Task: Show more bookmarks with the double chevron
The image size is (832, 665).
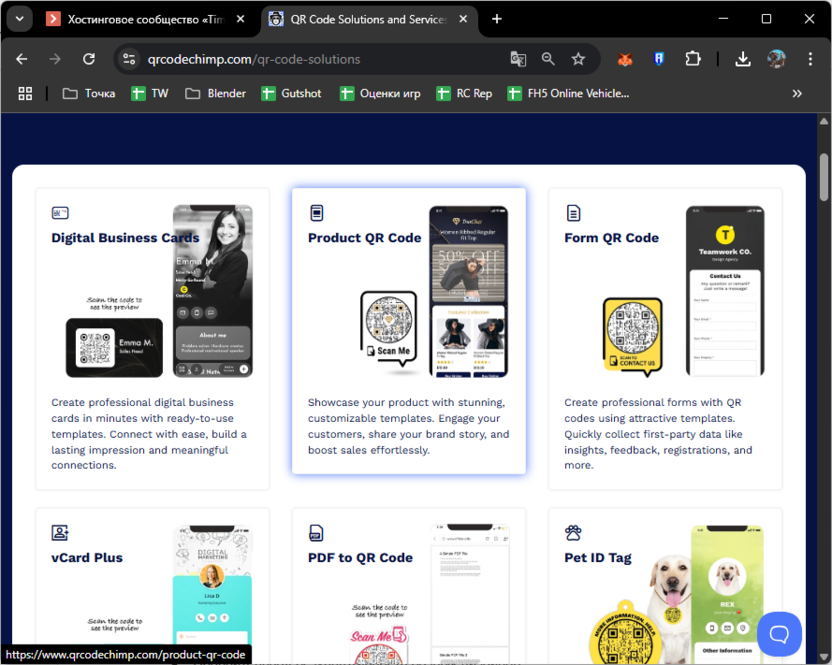Action: (x=796, y=93)
